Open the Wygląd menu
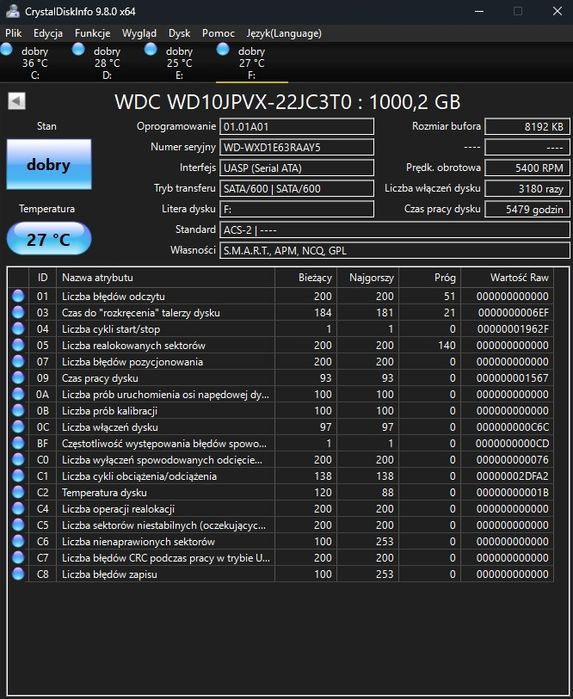 (139, 33)
